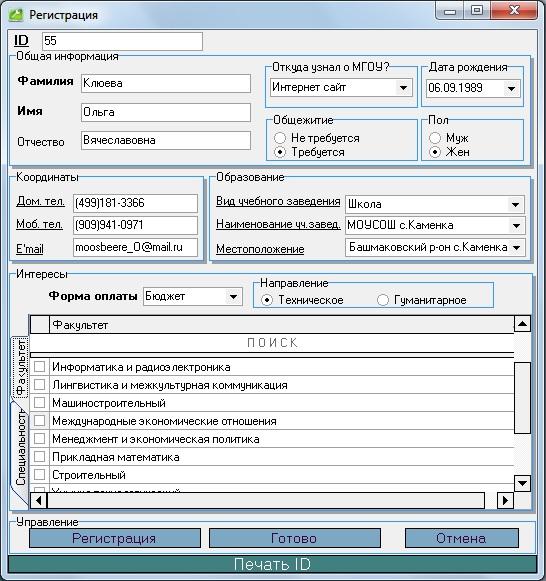Select 'Не требуется' dormitory option
Image resolution: width=546 pixels, height=581 pixels.
(x=280, y=138)
